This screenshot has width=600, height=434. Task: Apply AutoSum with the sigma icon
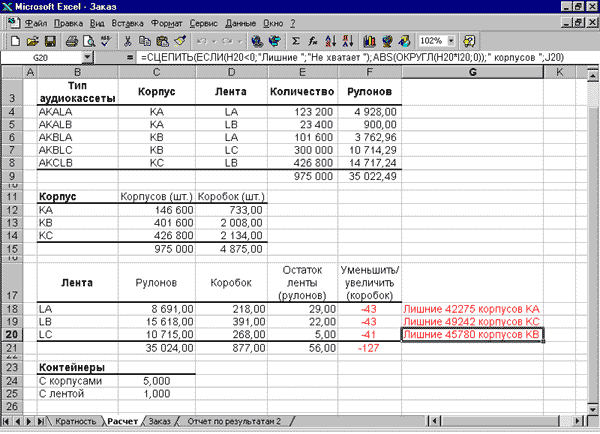point(296,41)
